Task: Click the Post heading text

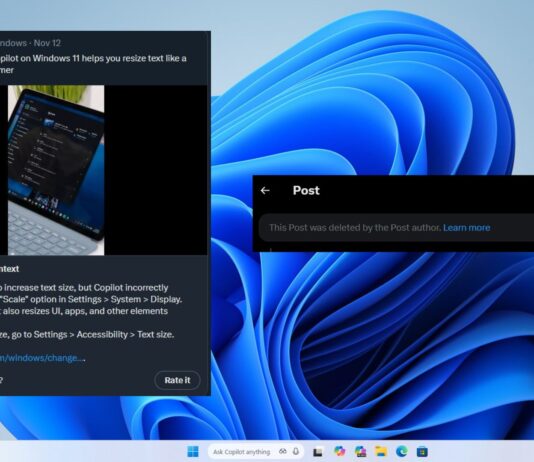Action: coord(306,190)
